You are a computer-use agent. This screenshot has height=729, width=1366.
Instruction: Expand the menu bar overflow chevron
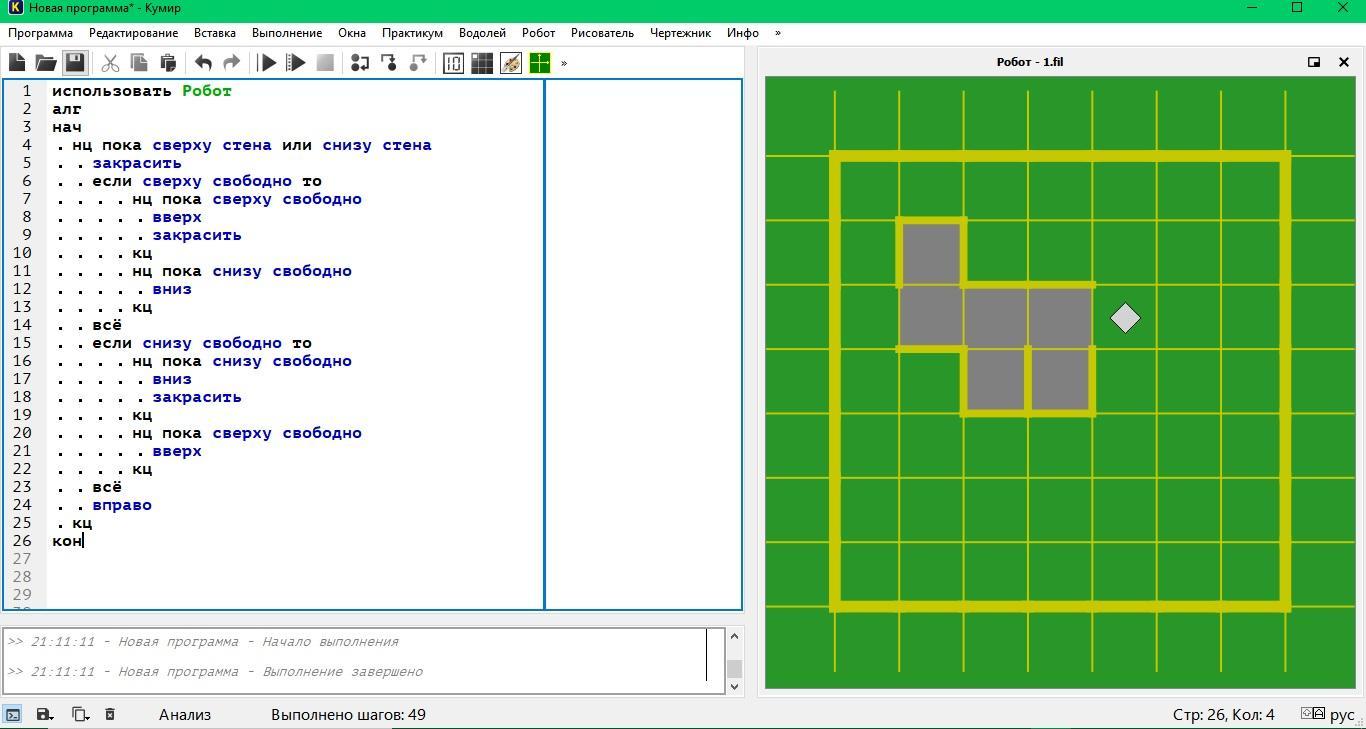click(778, 33)
